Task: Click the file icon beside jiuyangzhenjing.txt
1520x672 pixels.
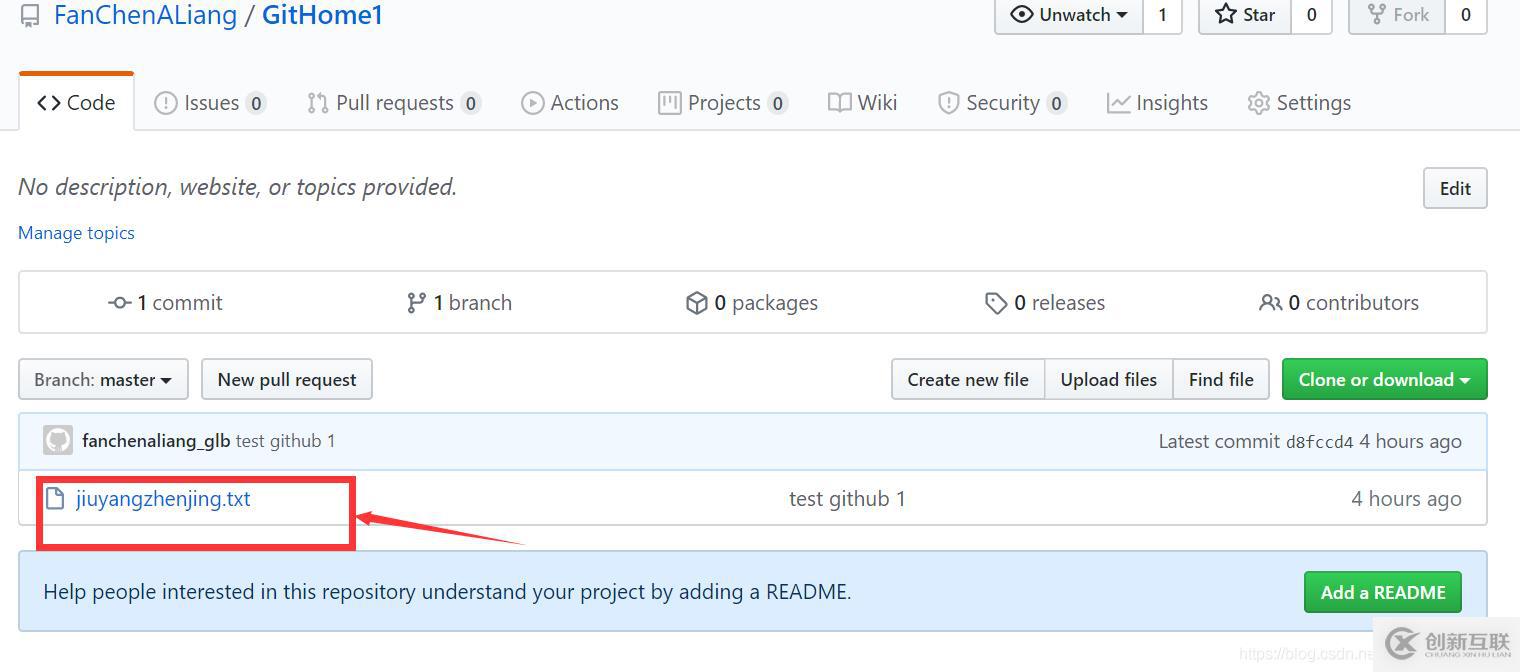Action: (x=55, y=499)
